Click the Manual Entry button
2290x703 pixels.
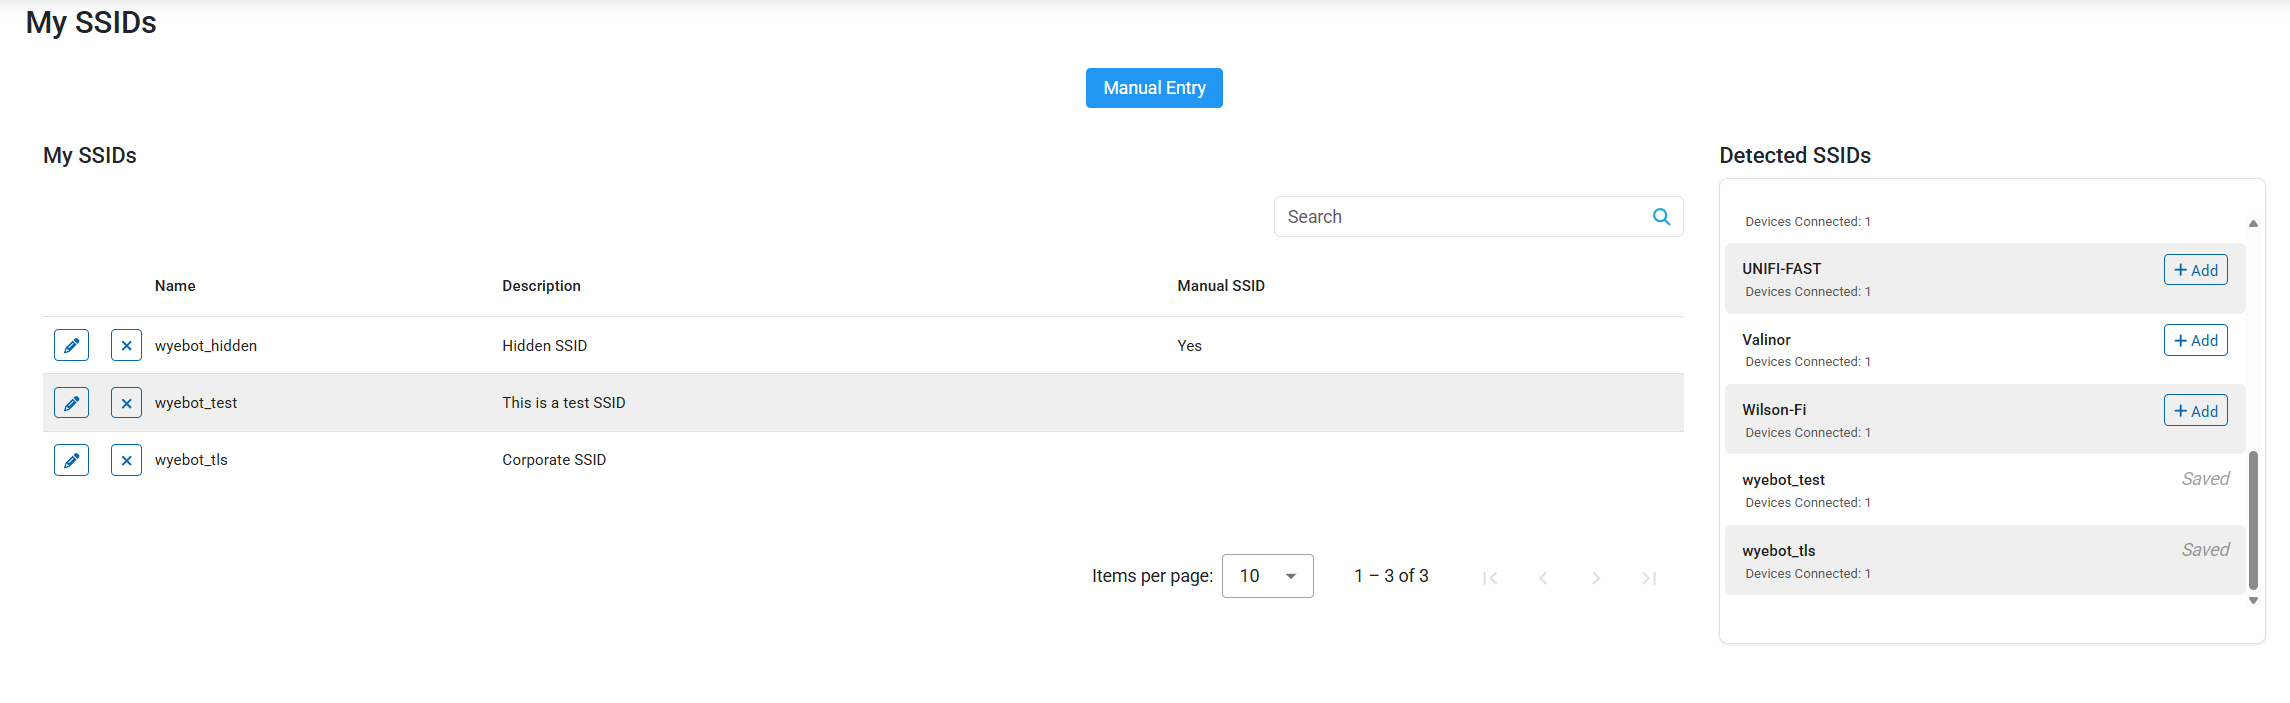click(x=1154, y=88)
